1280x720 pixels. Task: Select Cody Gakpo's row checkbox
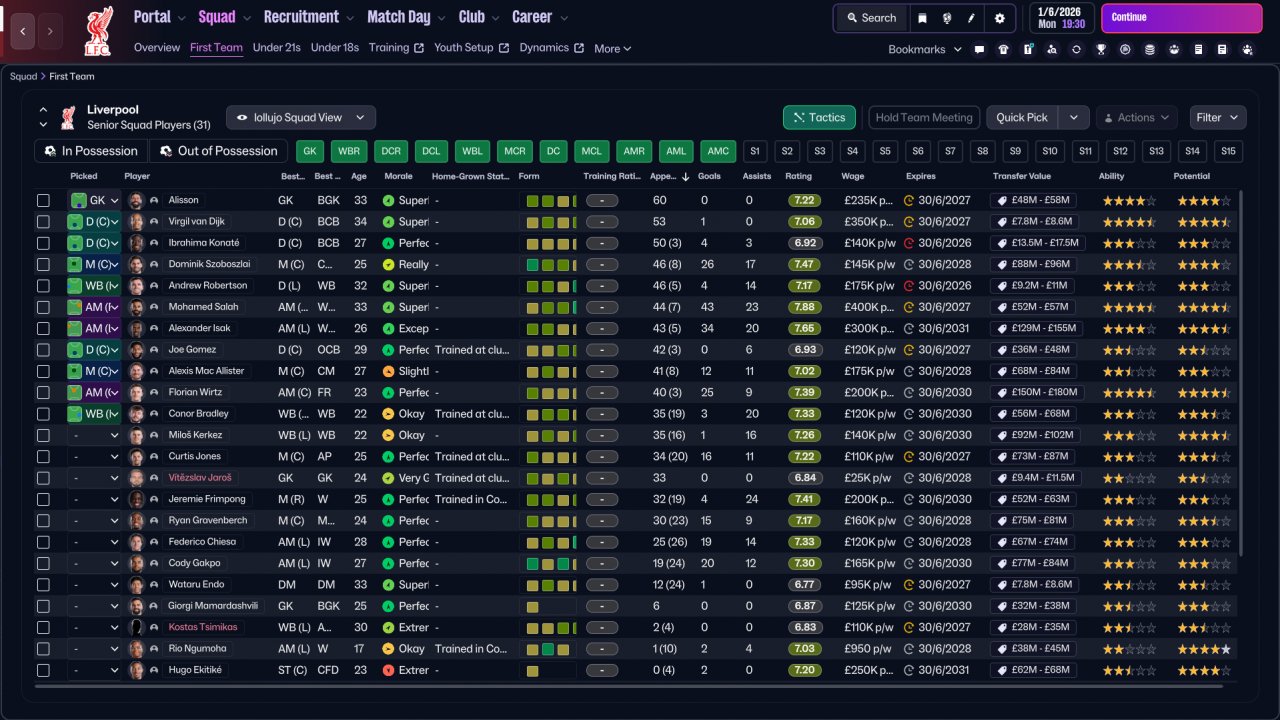(x=43, y=563)
